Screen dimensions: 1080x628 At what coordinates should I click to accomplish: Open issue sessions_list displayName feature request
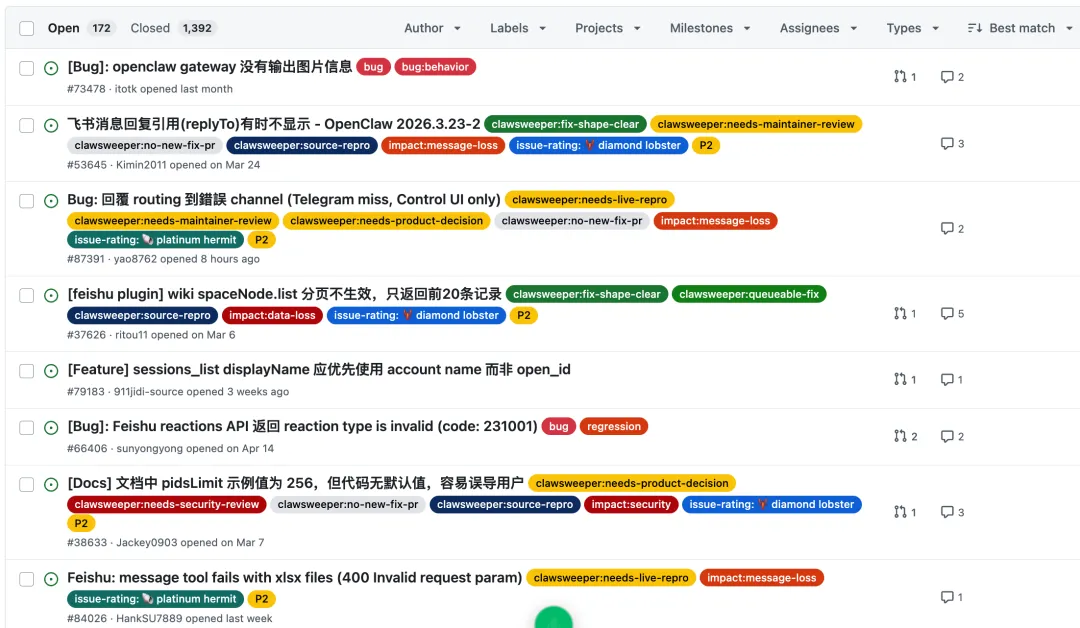coord(319,370)
